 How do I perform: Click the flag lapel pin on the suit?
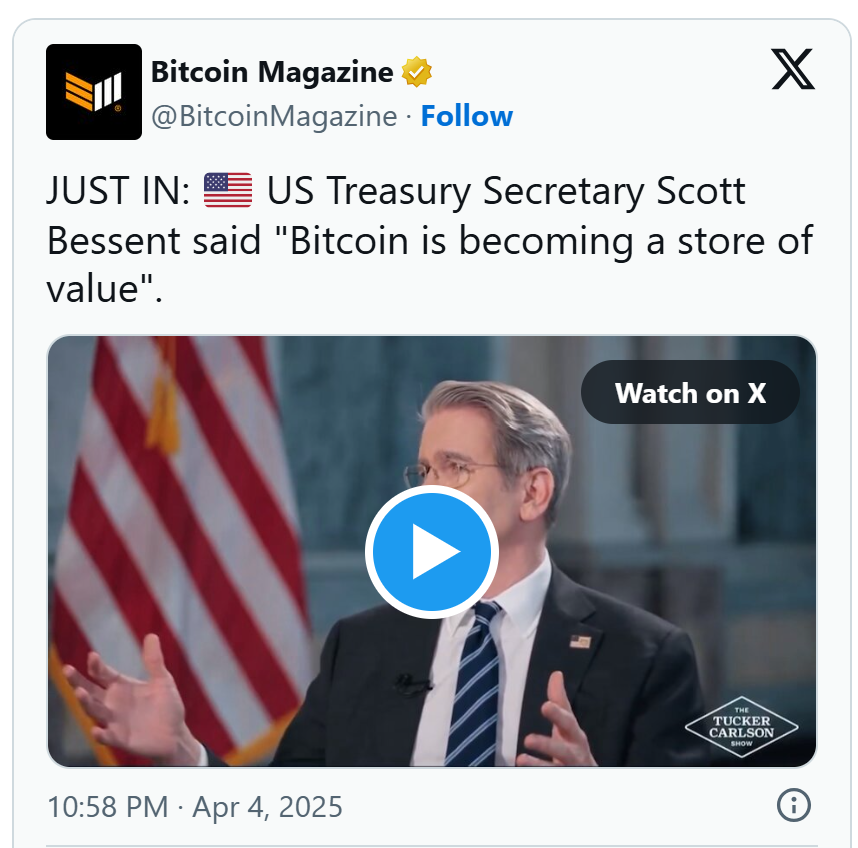581,642
